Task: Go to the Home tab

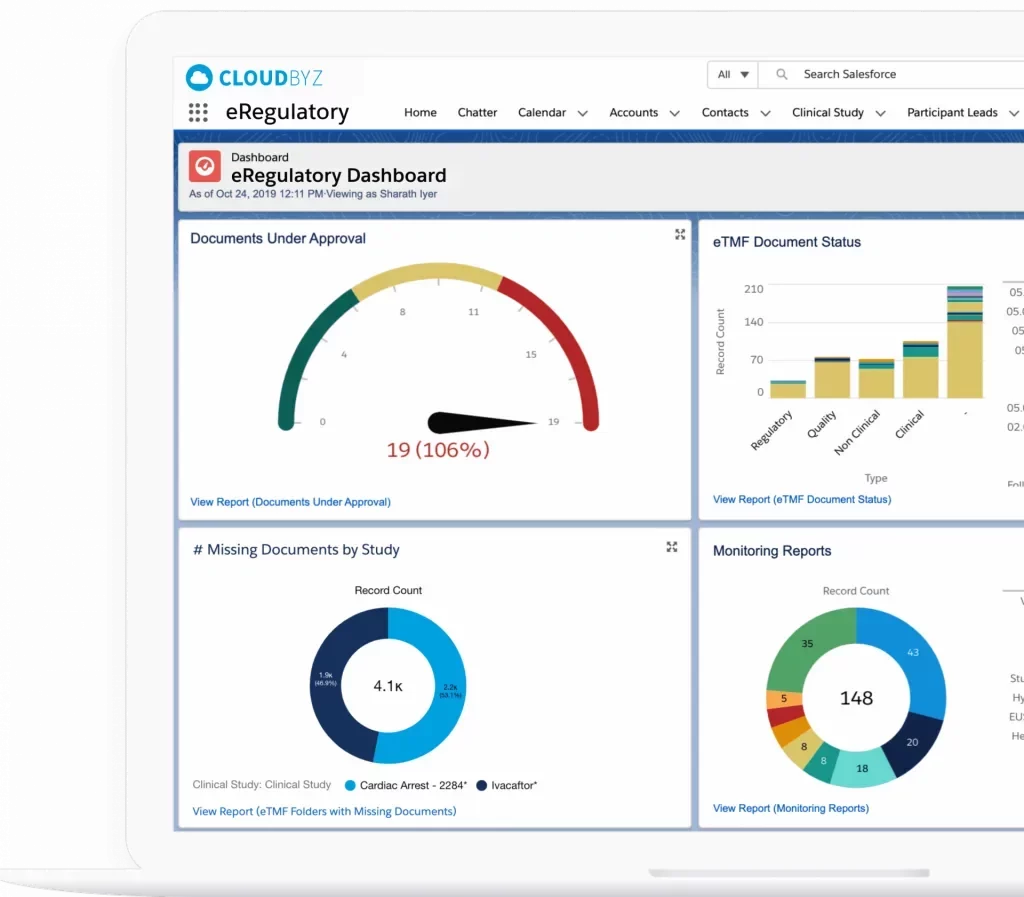Action: point(420,113)
